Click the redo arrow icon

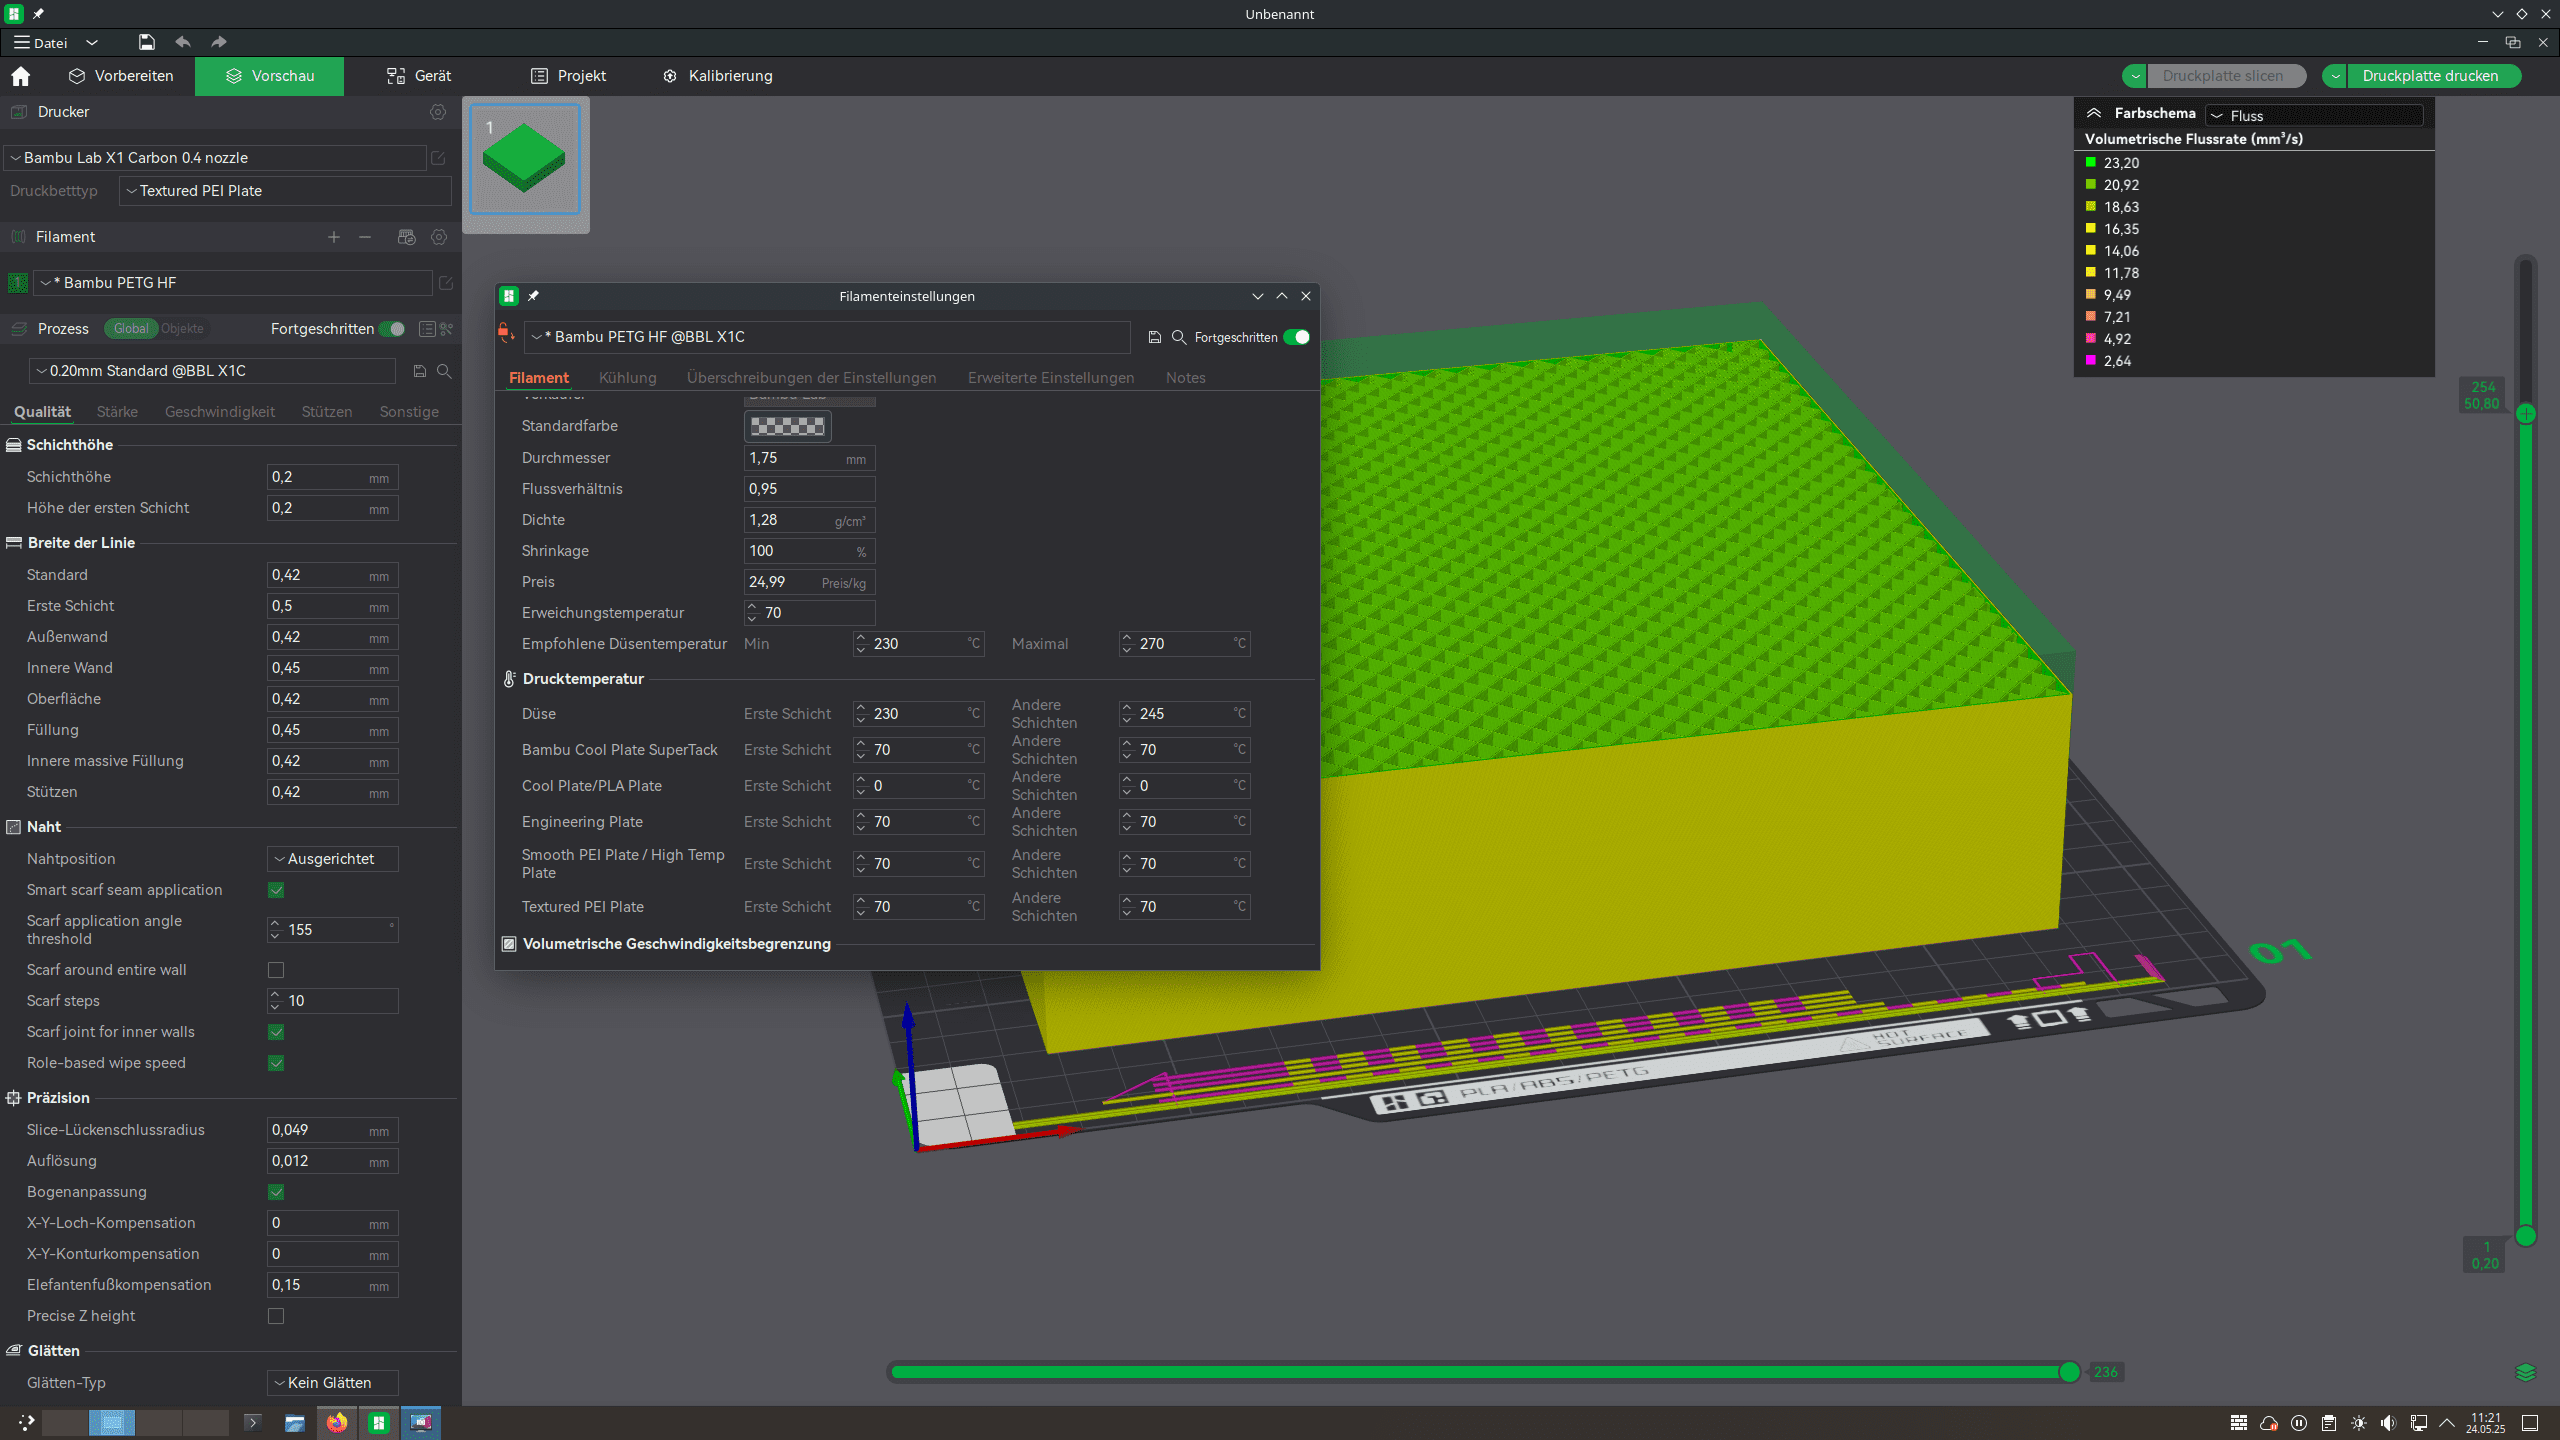[219, 42]
